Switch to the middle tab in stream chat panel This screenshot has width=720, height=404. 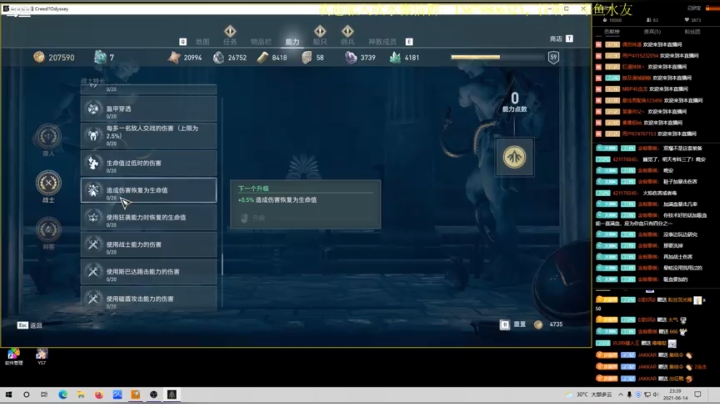point(652,32)
